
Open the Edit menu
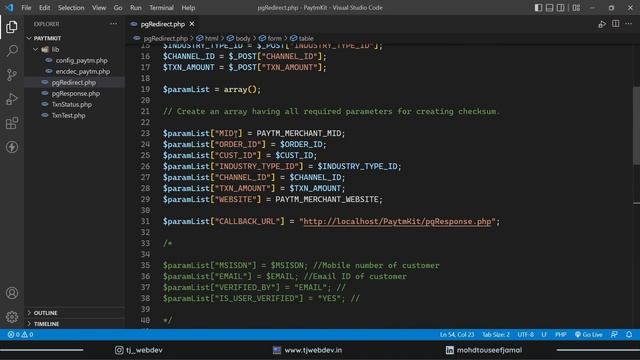[x=44, y=8]
